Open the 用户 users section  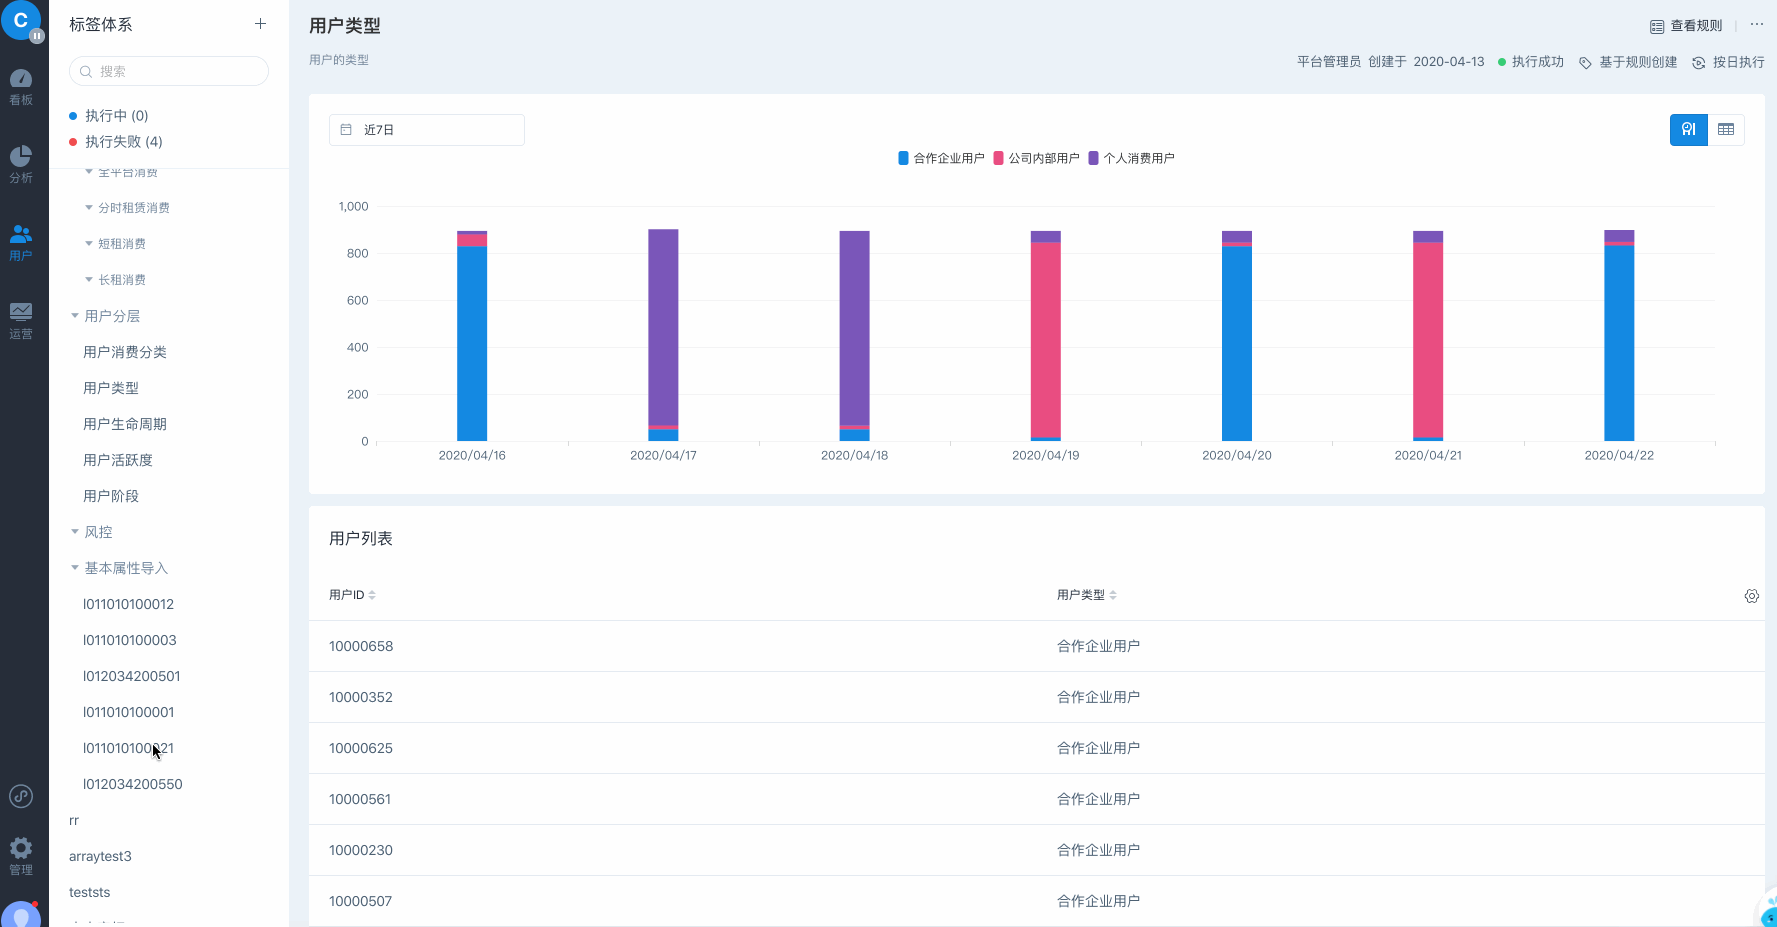(21, 243)
